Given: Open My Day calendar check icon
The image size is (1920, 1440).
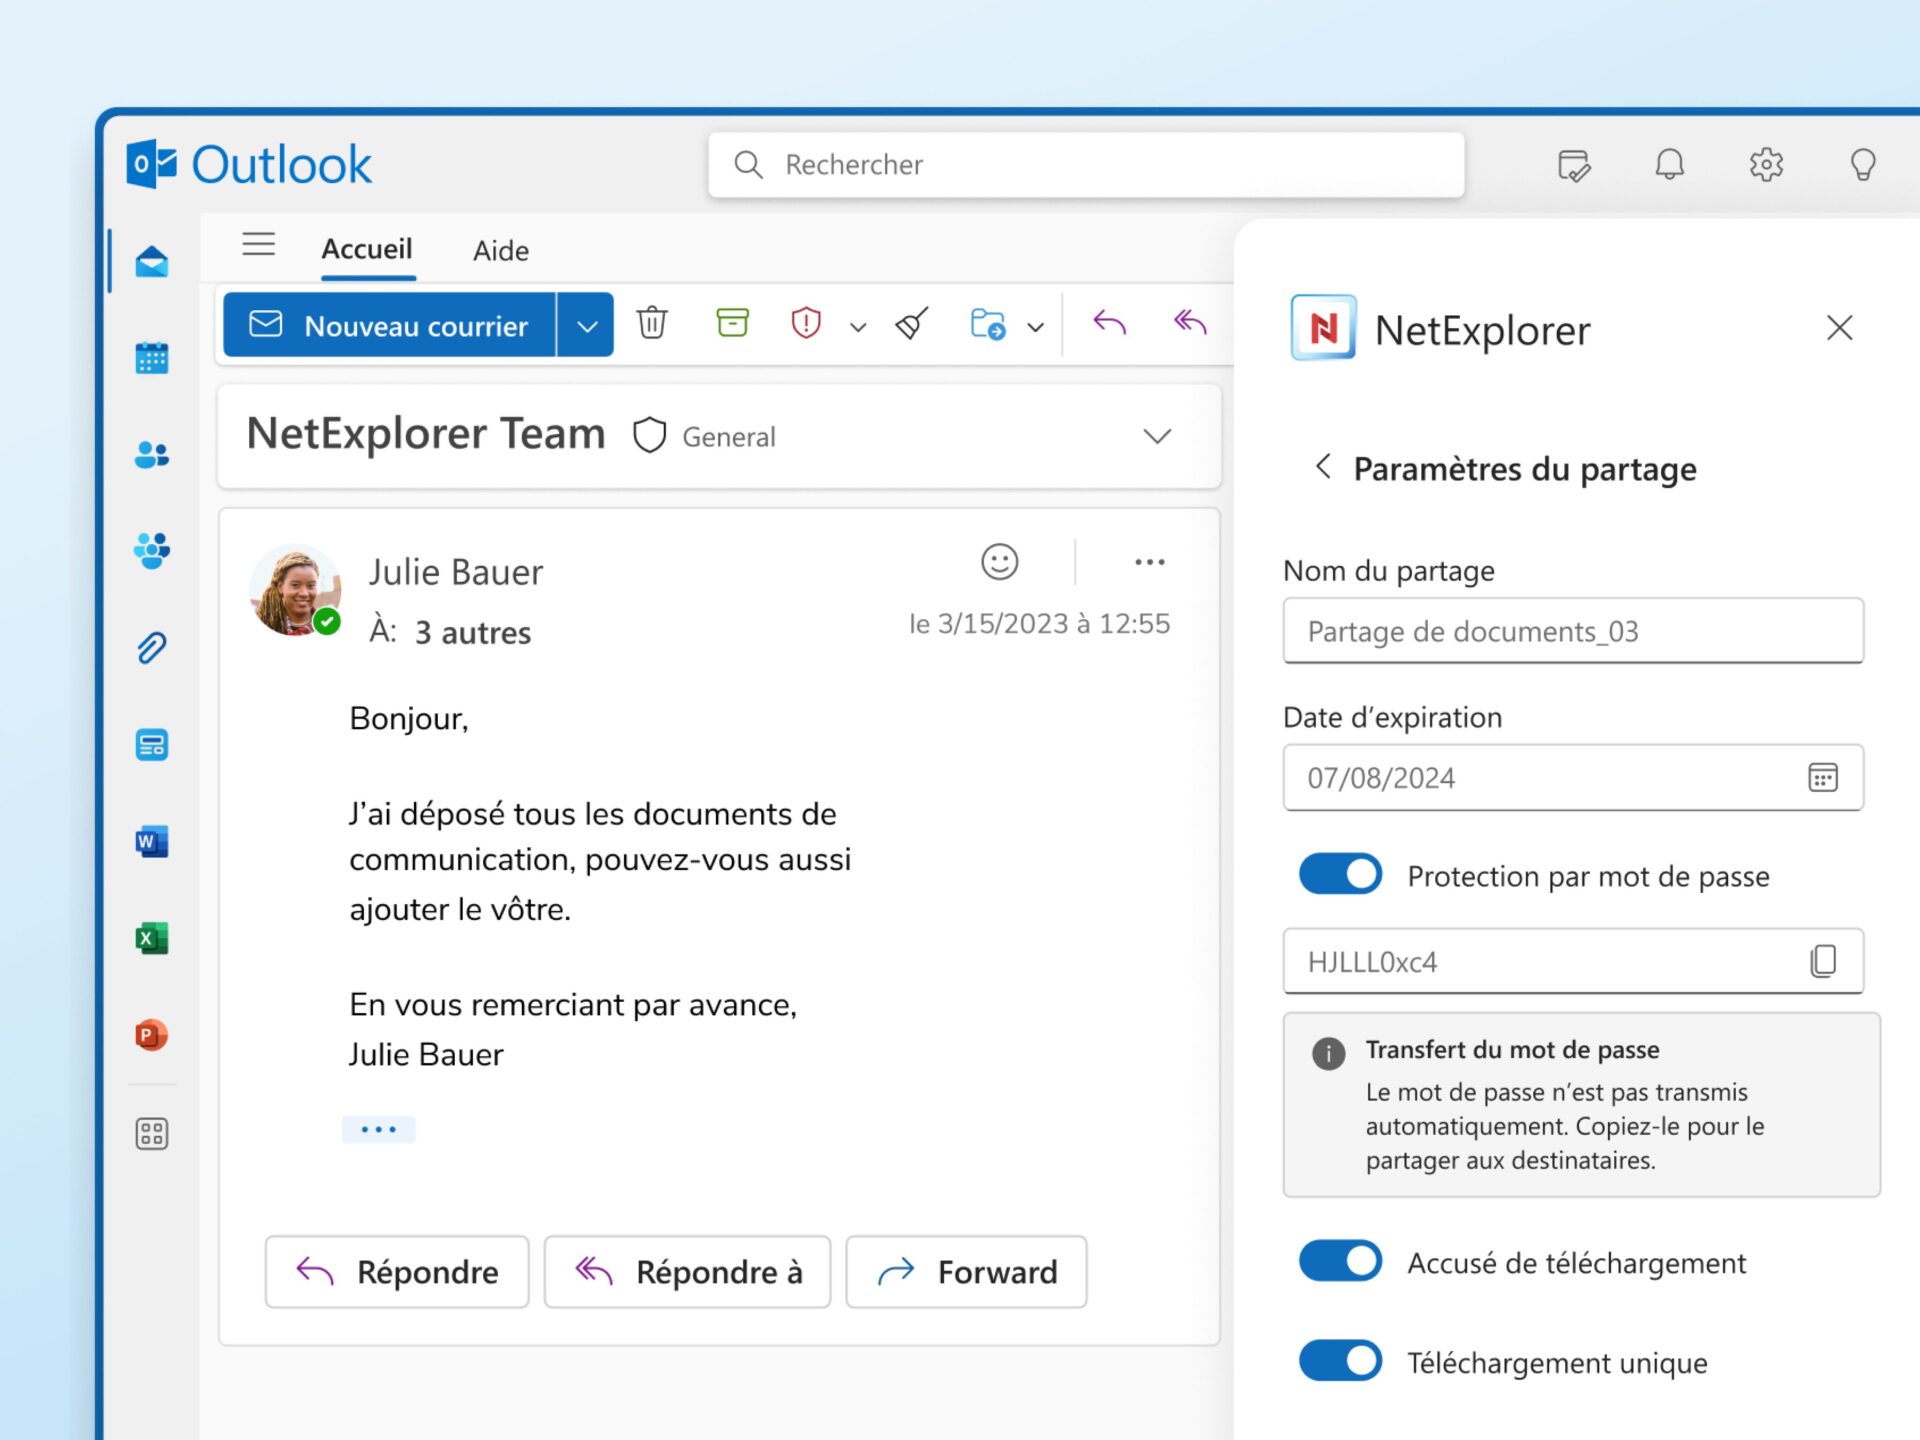Looking at the screenshot, I should click(1574, 165).
